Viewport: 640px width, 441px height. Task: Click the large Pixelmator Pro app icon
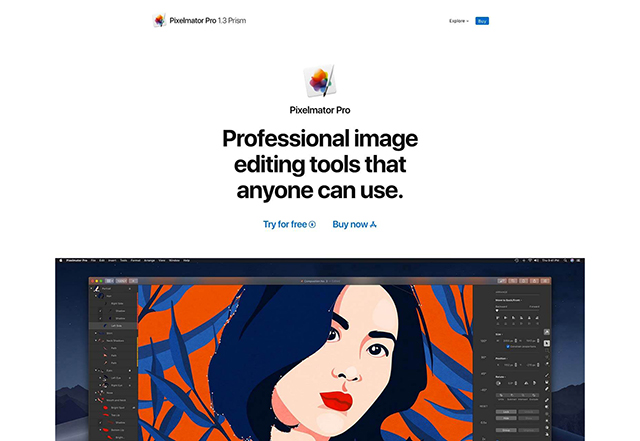pyautogui.click(x=320, y=81)
